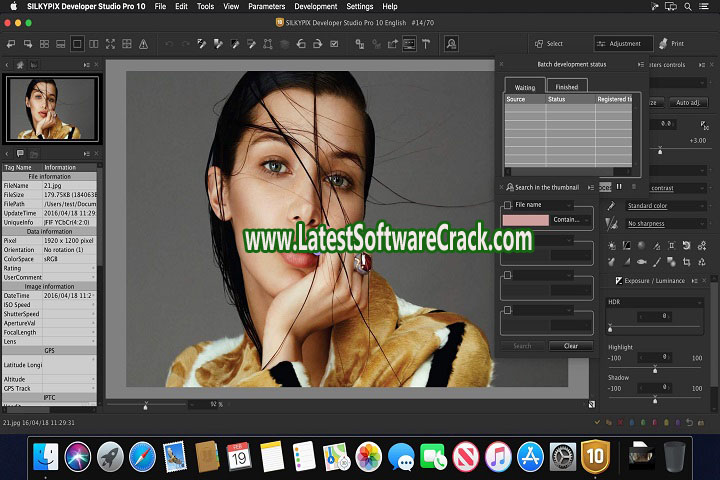This screenshot has height=480, width=720.
Task: Open the No sharpness dropdown
Action: [x=665, y=224]
